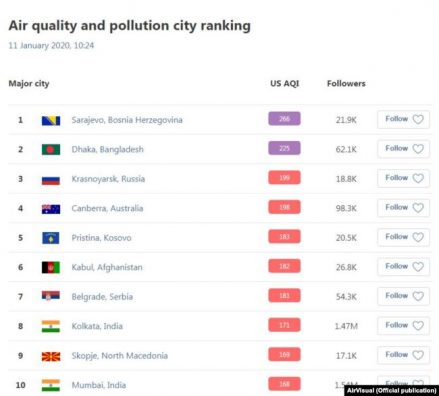Toggle the heart for Sarajevo row

point(418,119)
